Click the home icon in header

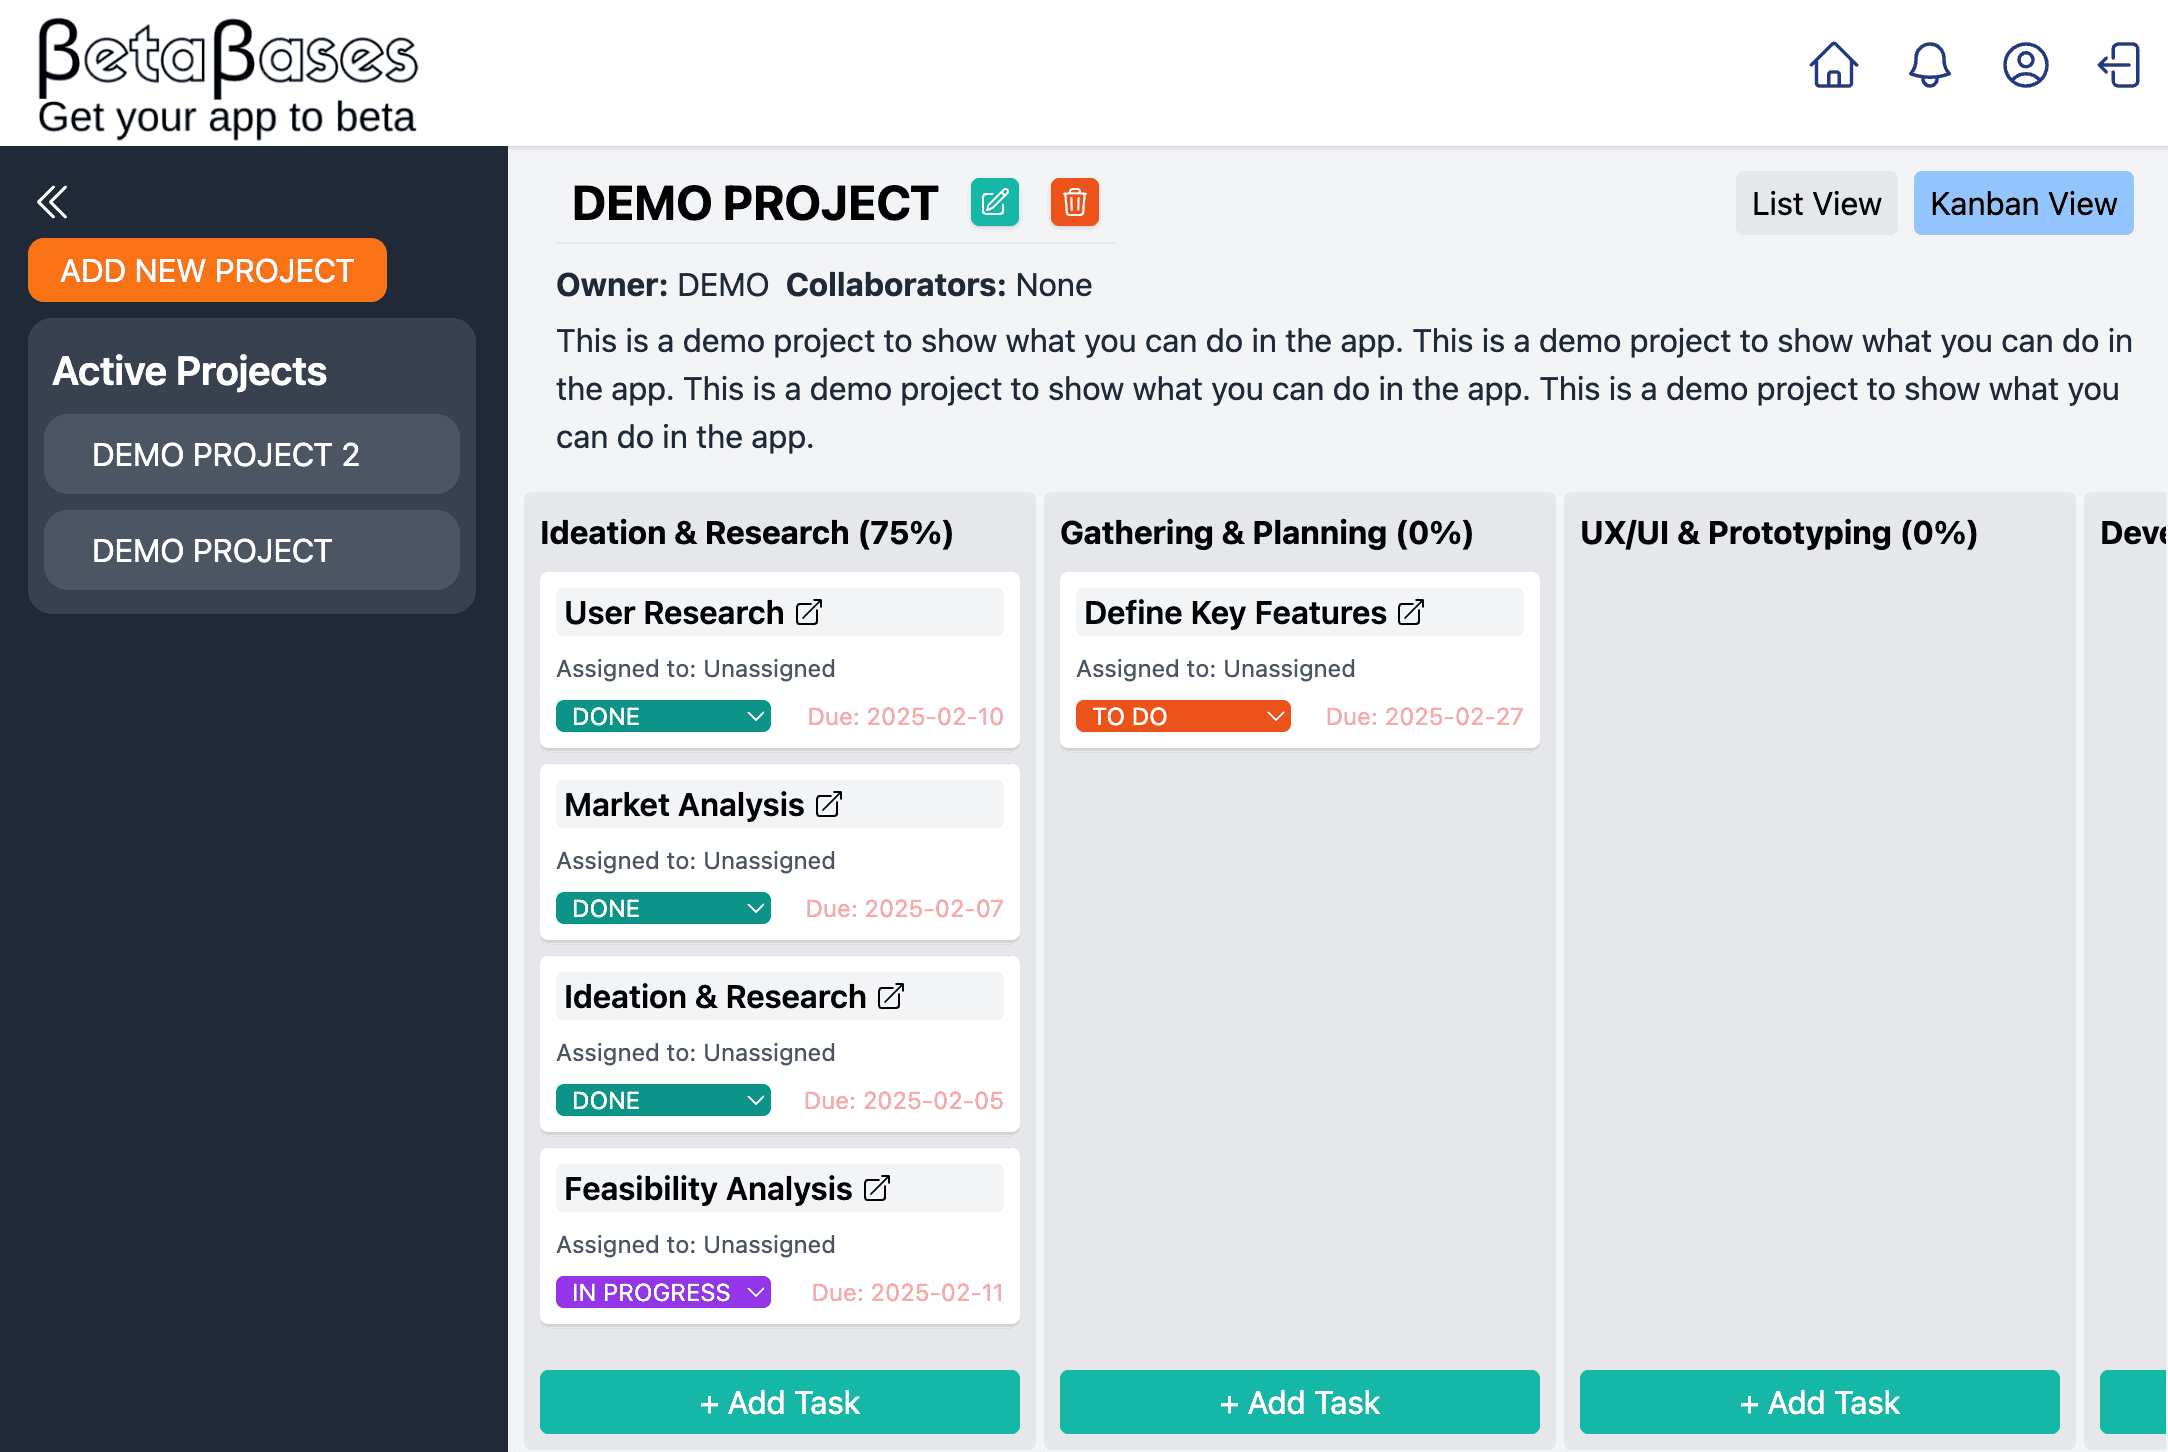[x=1833, y=66]
